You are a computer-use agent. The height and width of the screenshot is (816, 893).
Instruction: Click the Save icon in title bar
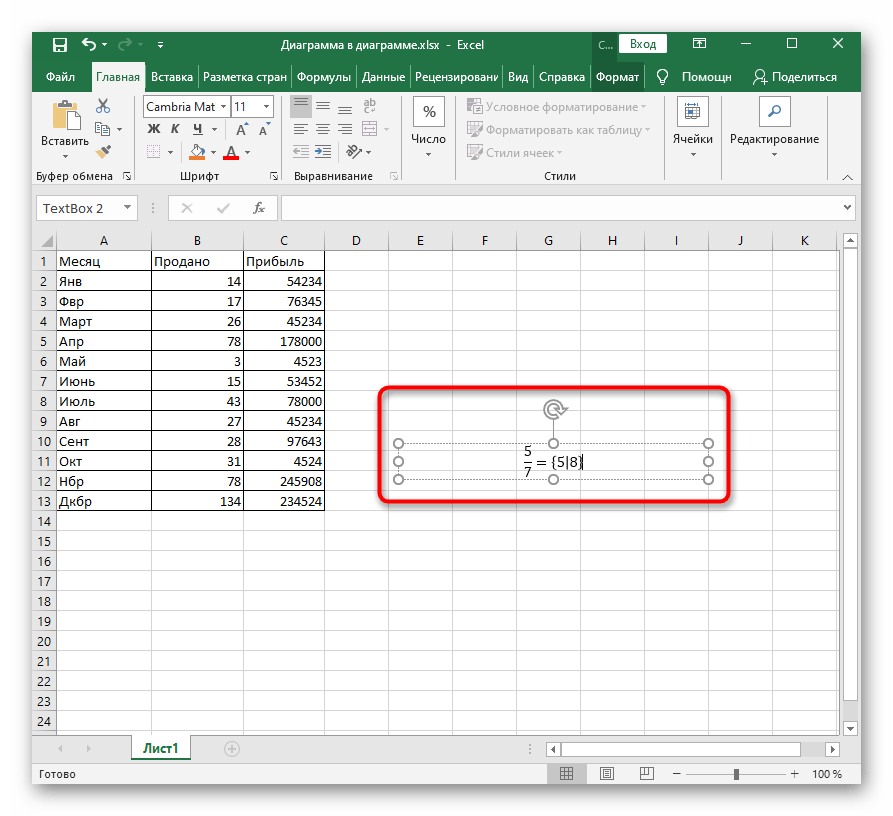[59, 44]
